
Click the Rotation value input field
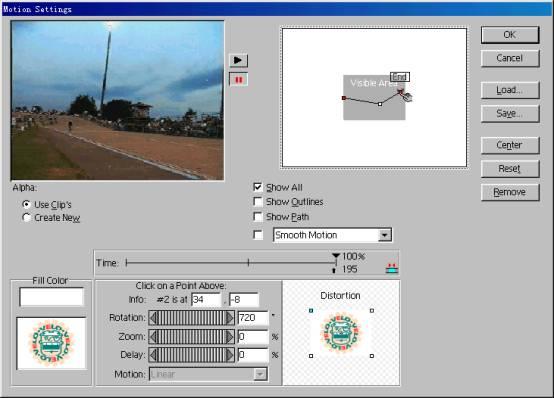pos(253,318)
